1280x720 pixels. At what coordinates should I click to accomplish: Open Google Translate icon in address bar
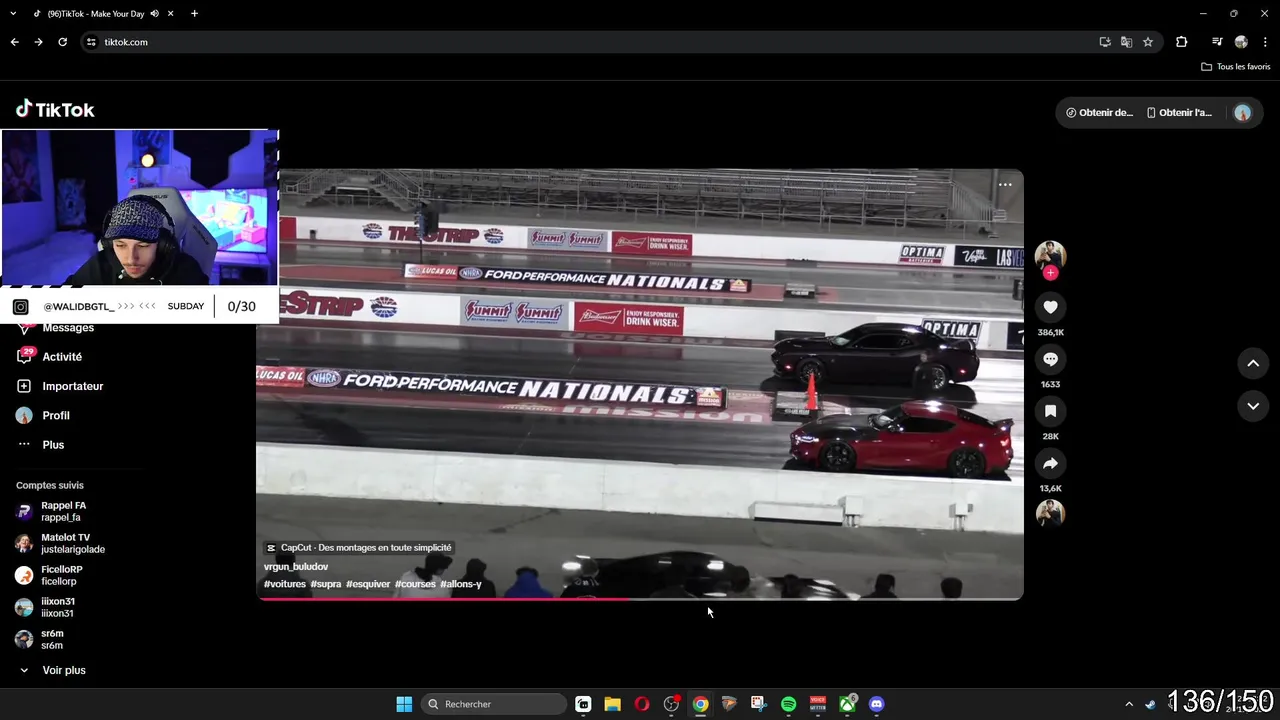(x=1126, y=42)
